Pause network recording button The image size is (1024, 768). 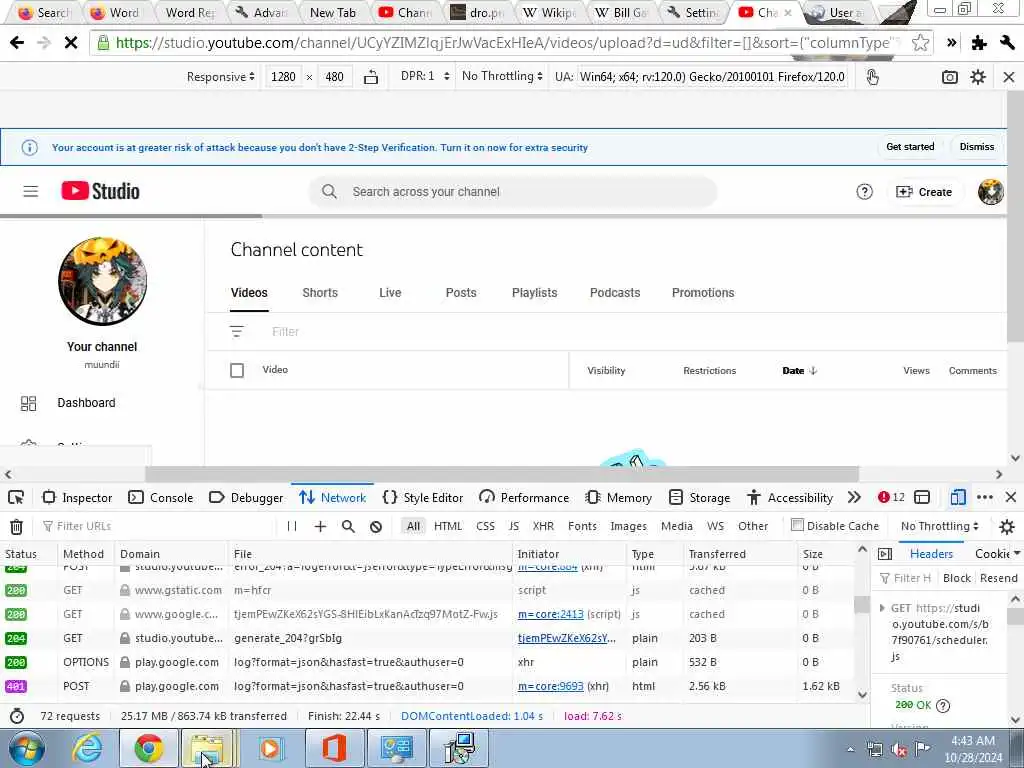pyautogui.click(x=292, y=526)
